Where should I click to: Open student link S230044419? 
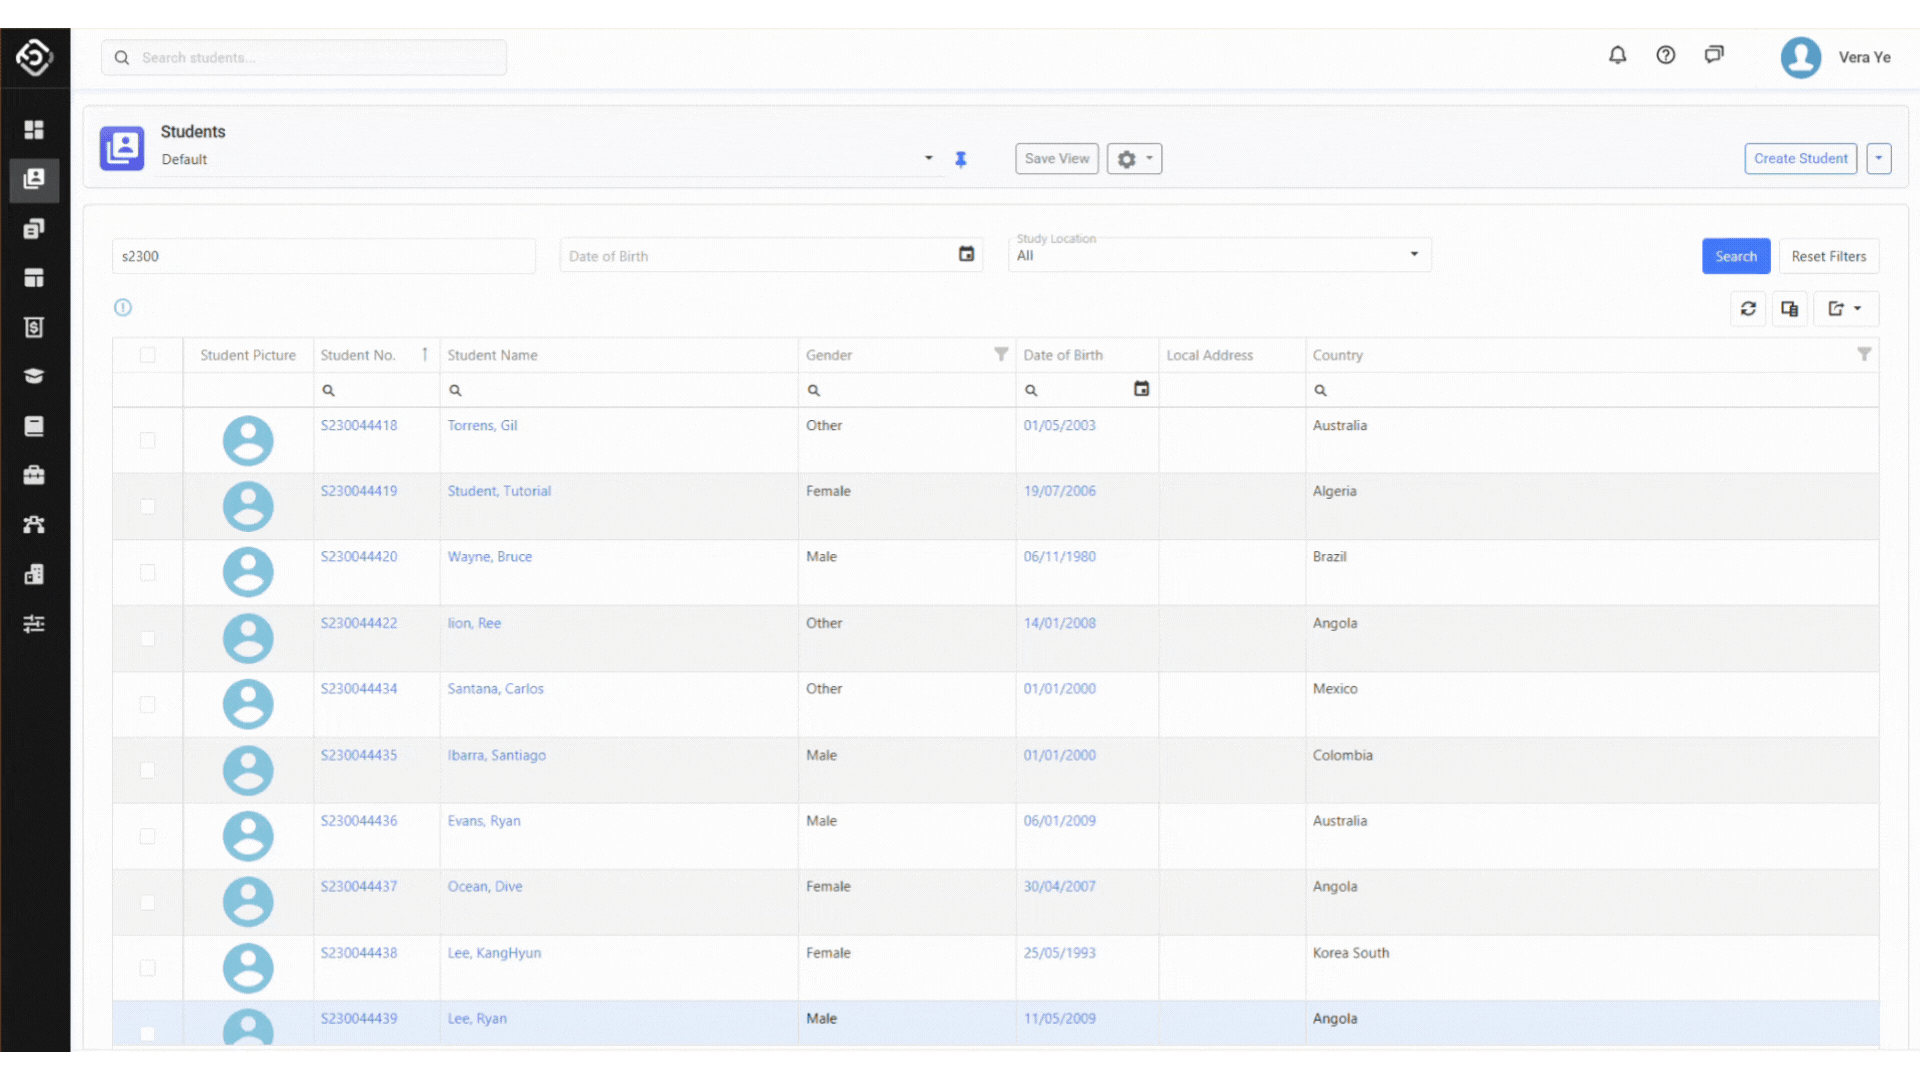pyautogui.click(x=359, y=491)
